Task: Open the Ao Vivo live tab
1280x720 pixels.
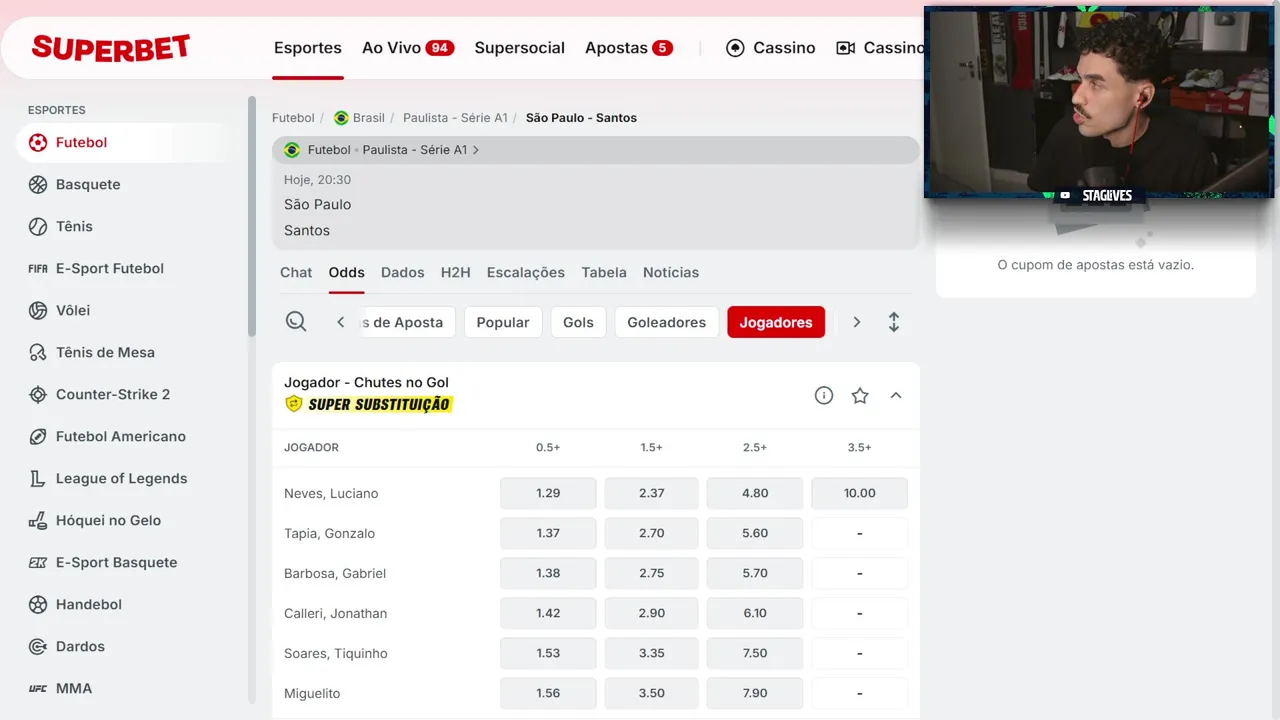Action: point(408,48)
